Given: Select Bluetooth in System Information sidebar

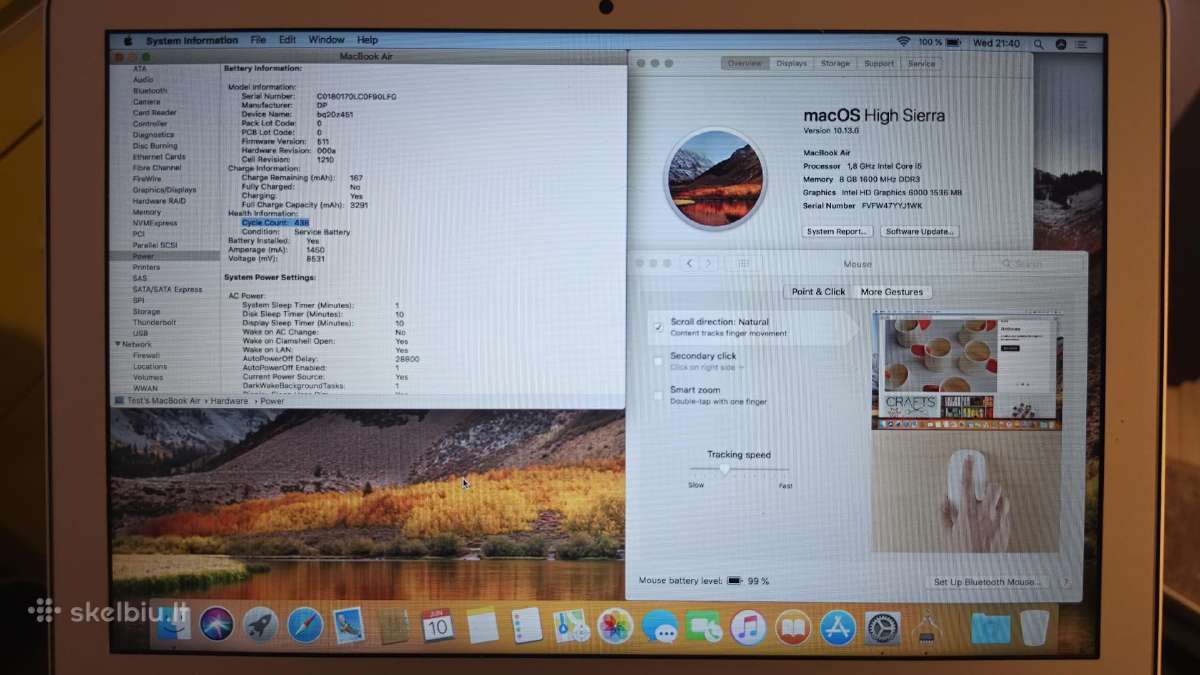Looking at the screenshot, I should pos(150,91).
